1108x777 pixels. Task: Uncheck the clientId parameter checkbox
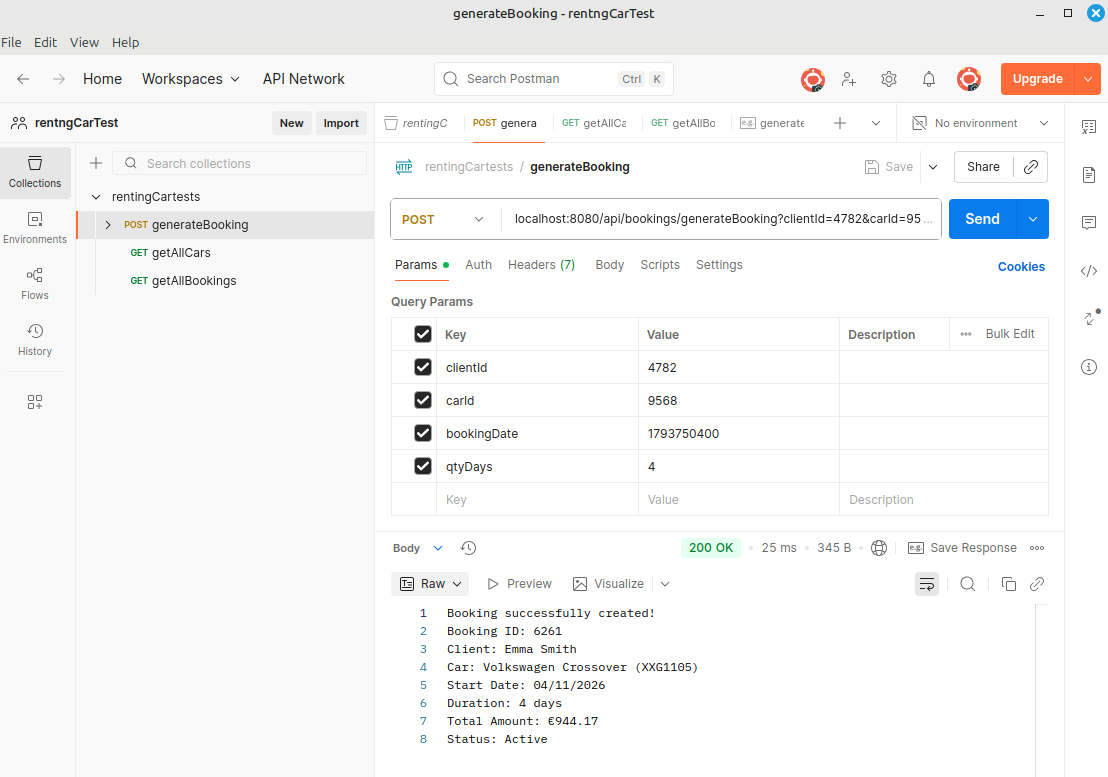point(423,367)
